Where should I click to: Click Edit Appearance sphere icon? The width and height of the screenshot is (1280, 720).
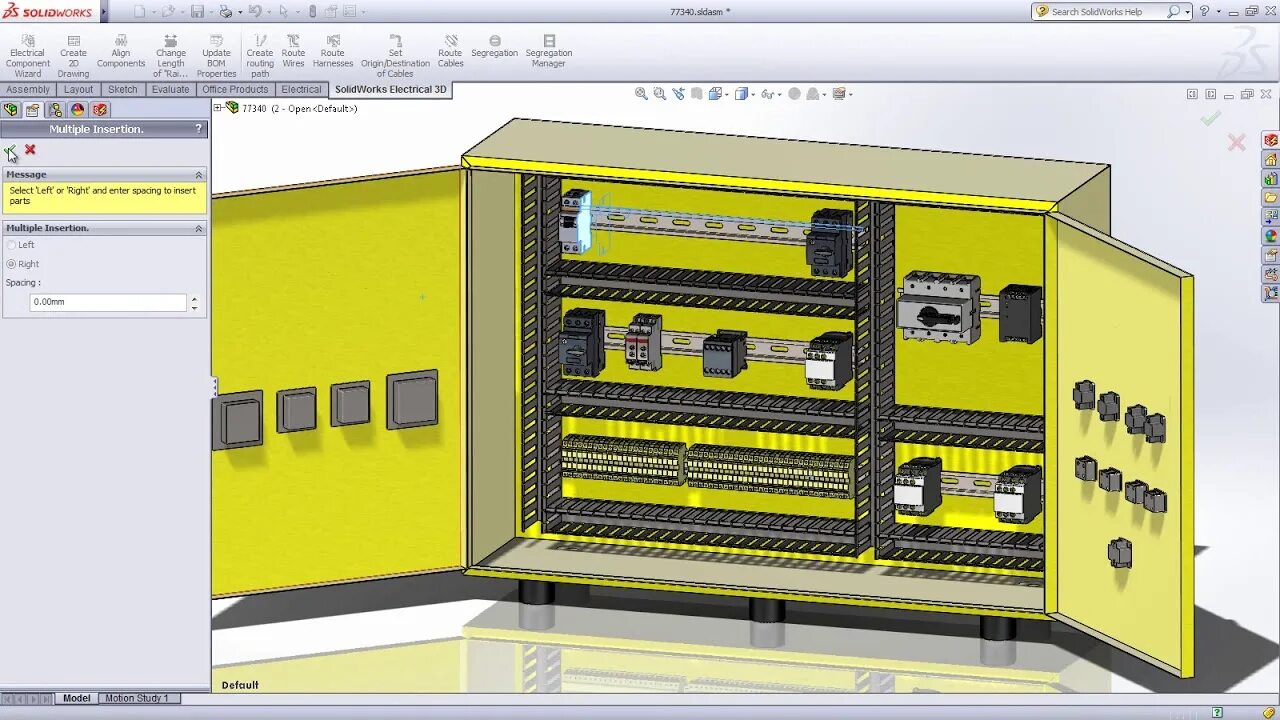coord(794,93)
